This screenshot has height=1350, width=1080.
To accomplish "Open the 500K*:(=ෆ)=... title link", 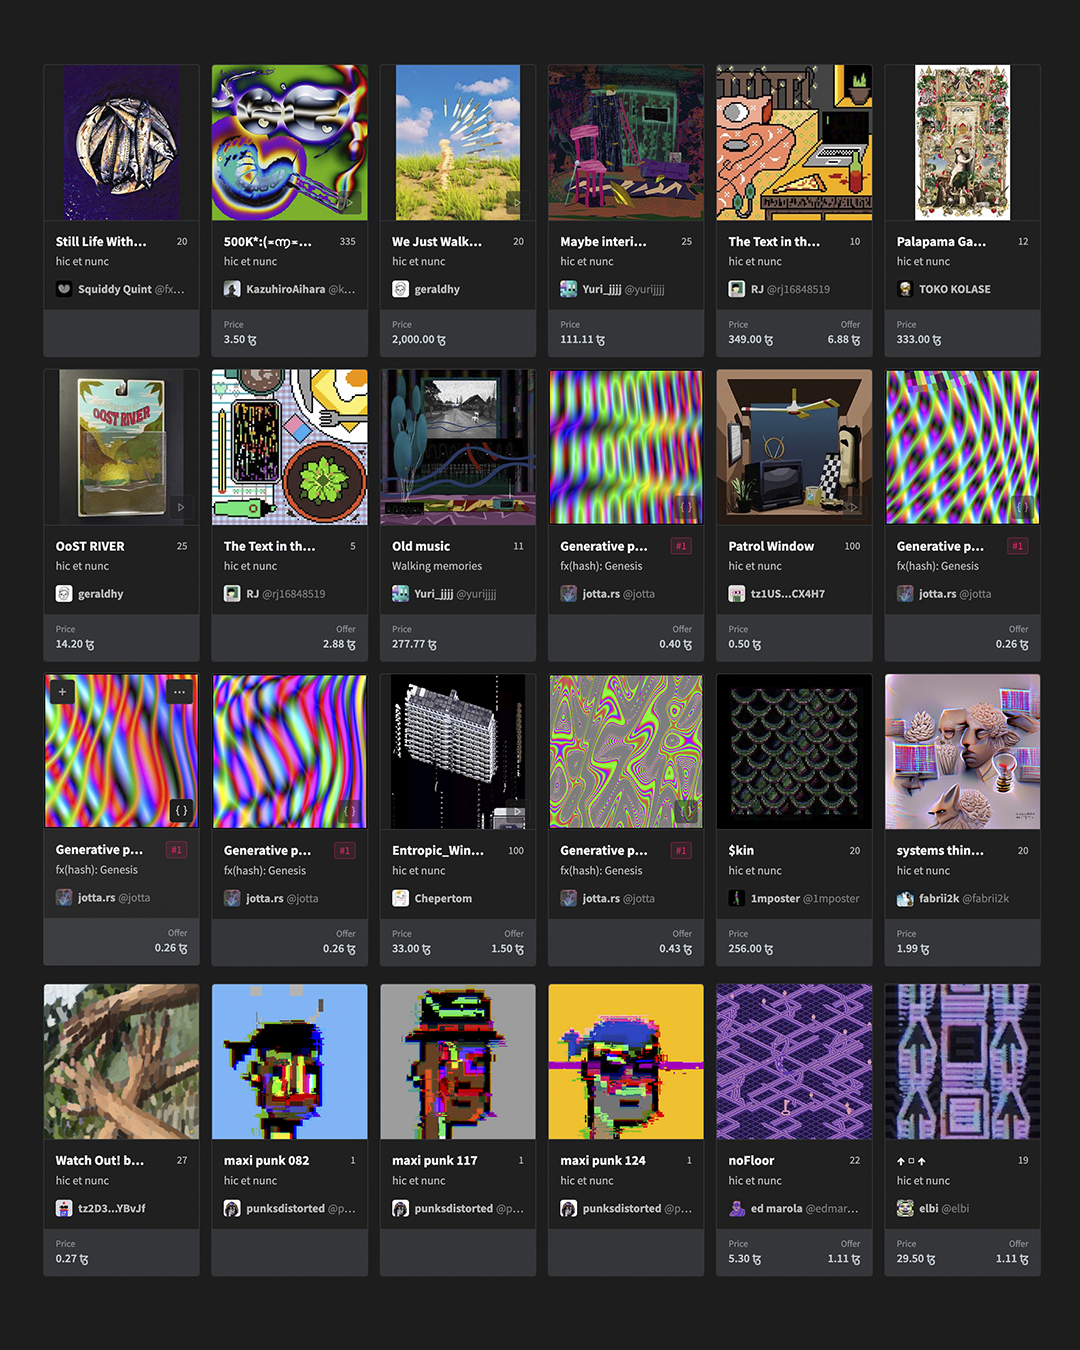I will [x=268, y=242].
